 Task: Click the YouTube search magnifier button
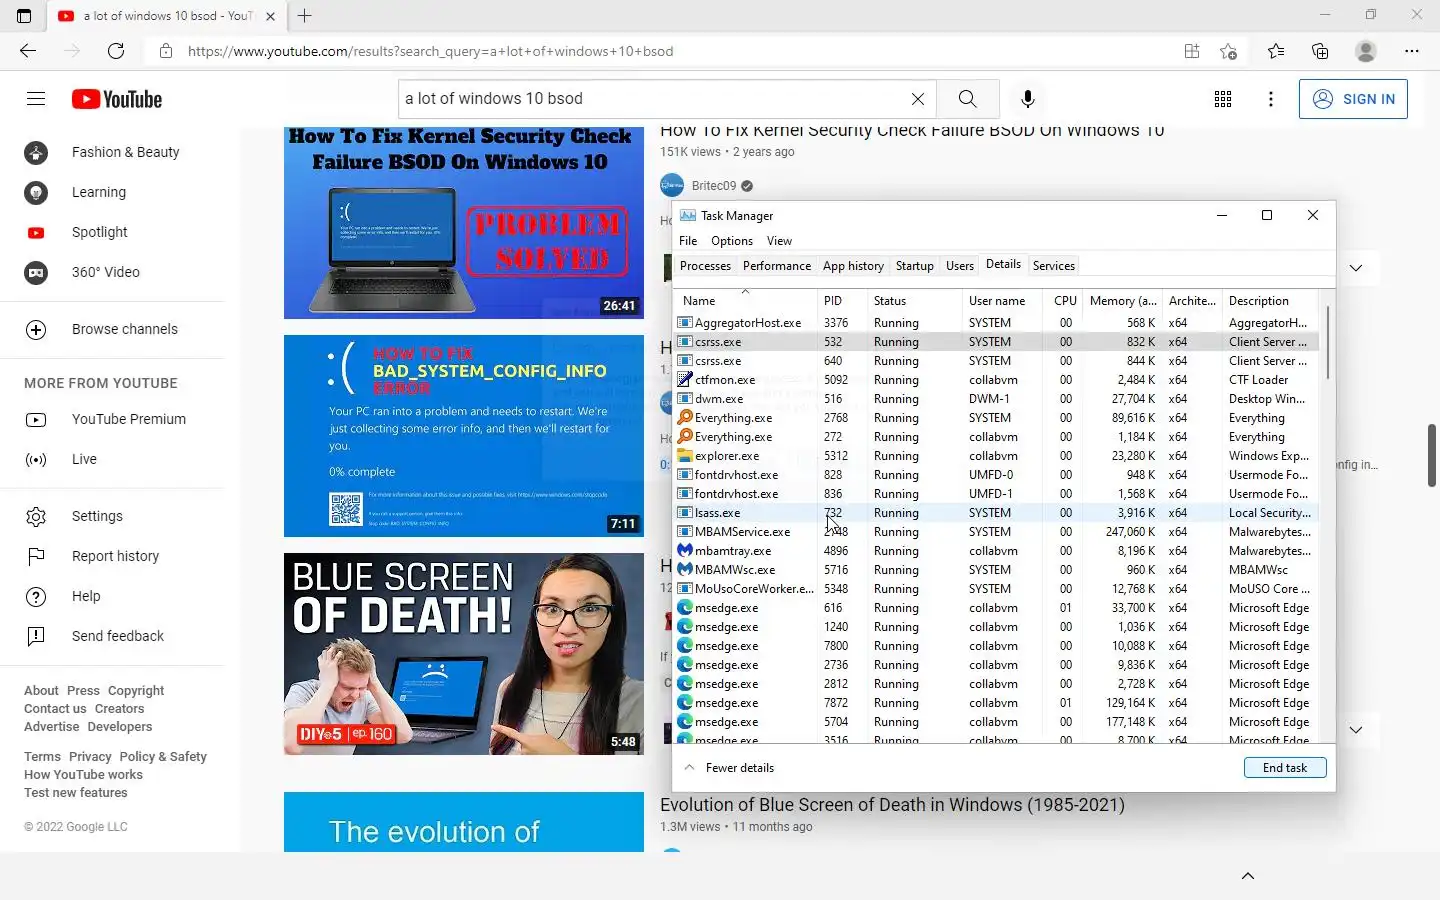(x=967, y=98)
